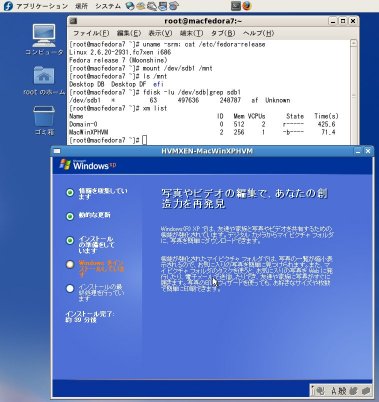379x402 pixels.
Task: Click the Fedora logo in the panel
Action: tap(7, 6)
